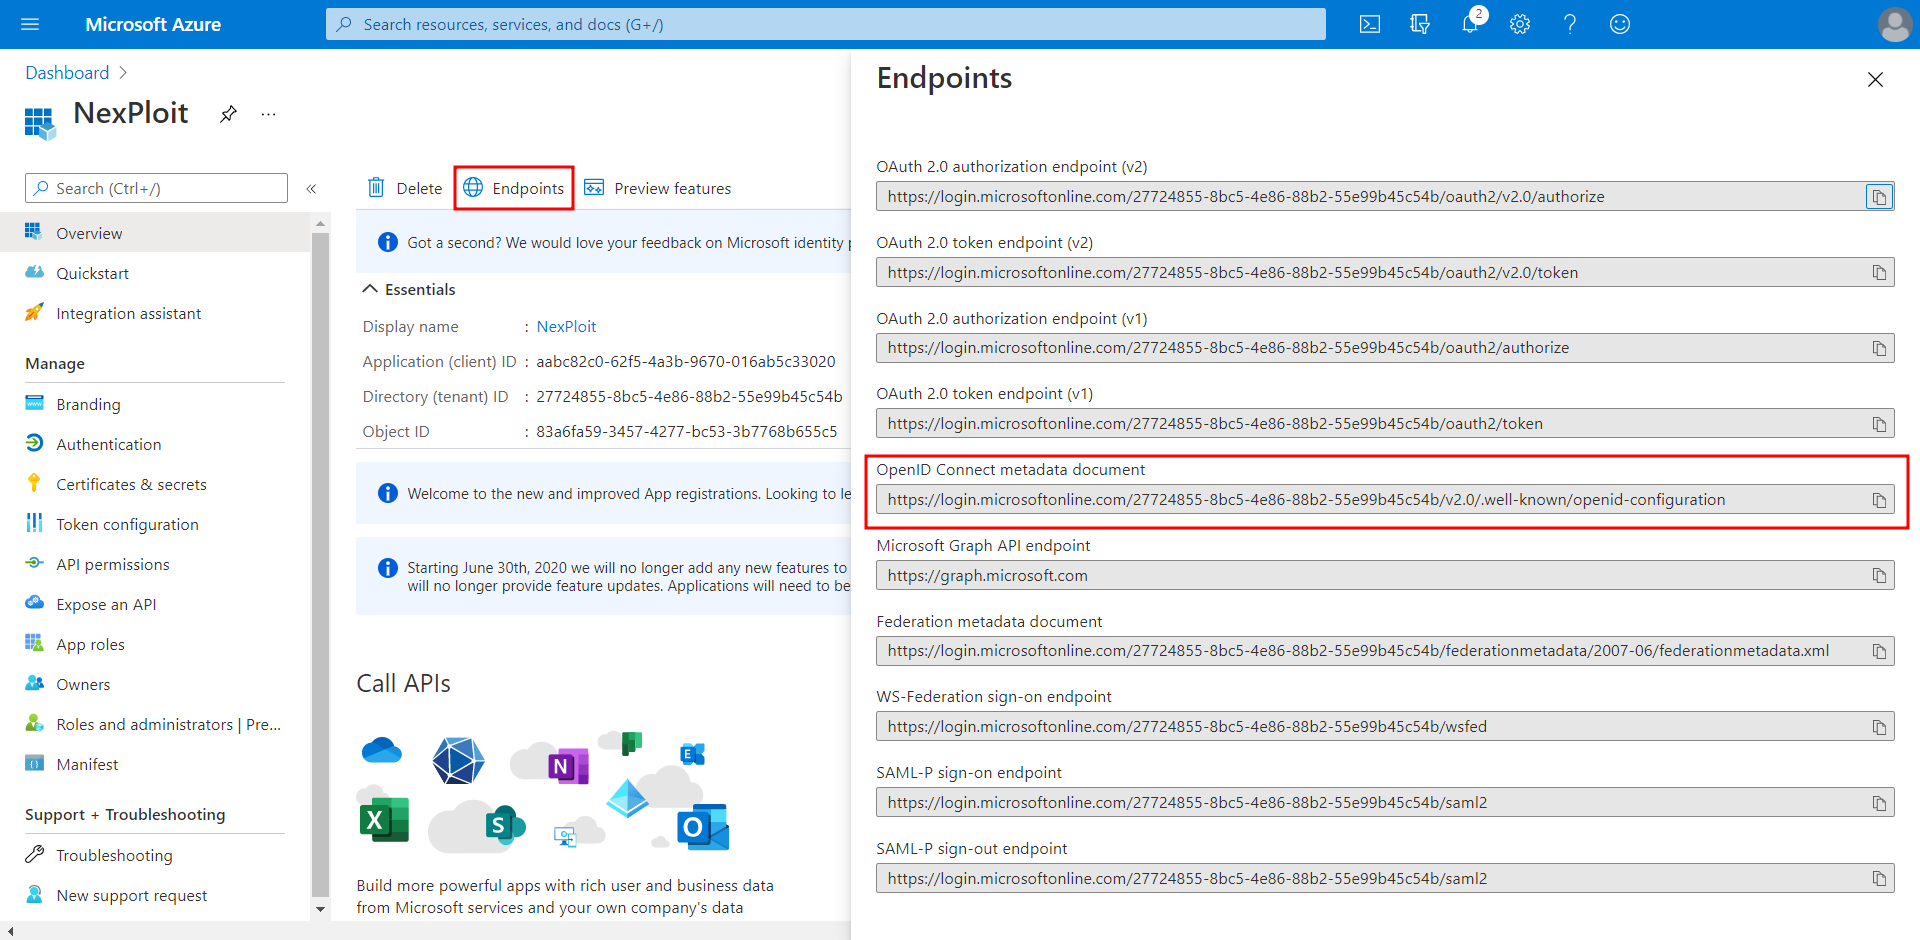Image resolution: width=1920 pixels, height=940 pixels.
Task: Copy OpenID Connect metadata document URL
Action: 1879,500
